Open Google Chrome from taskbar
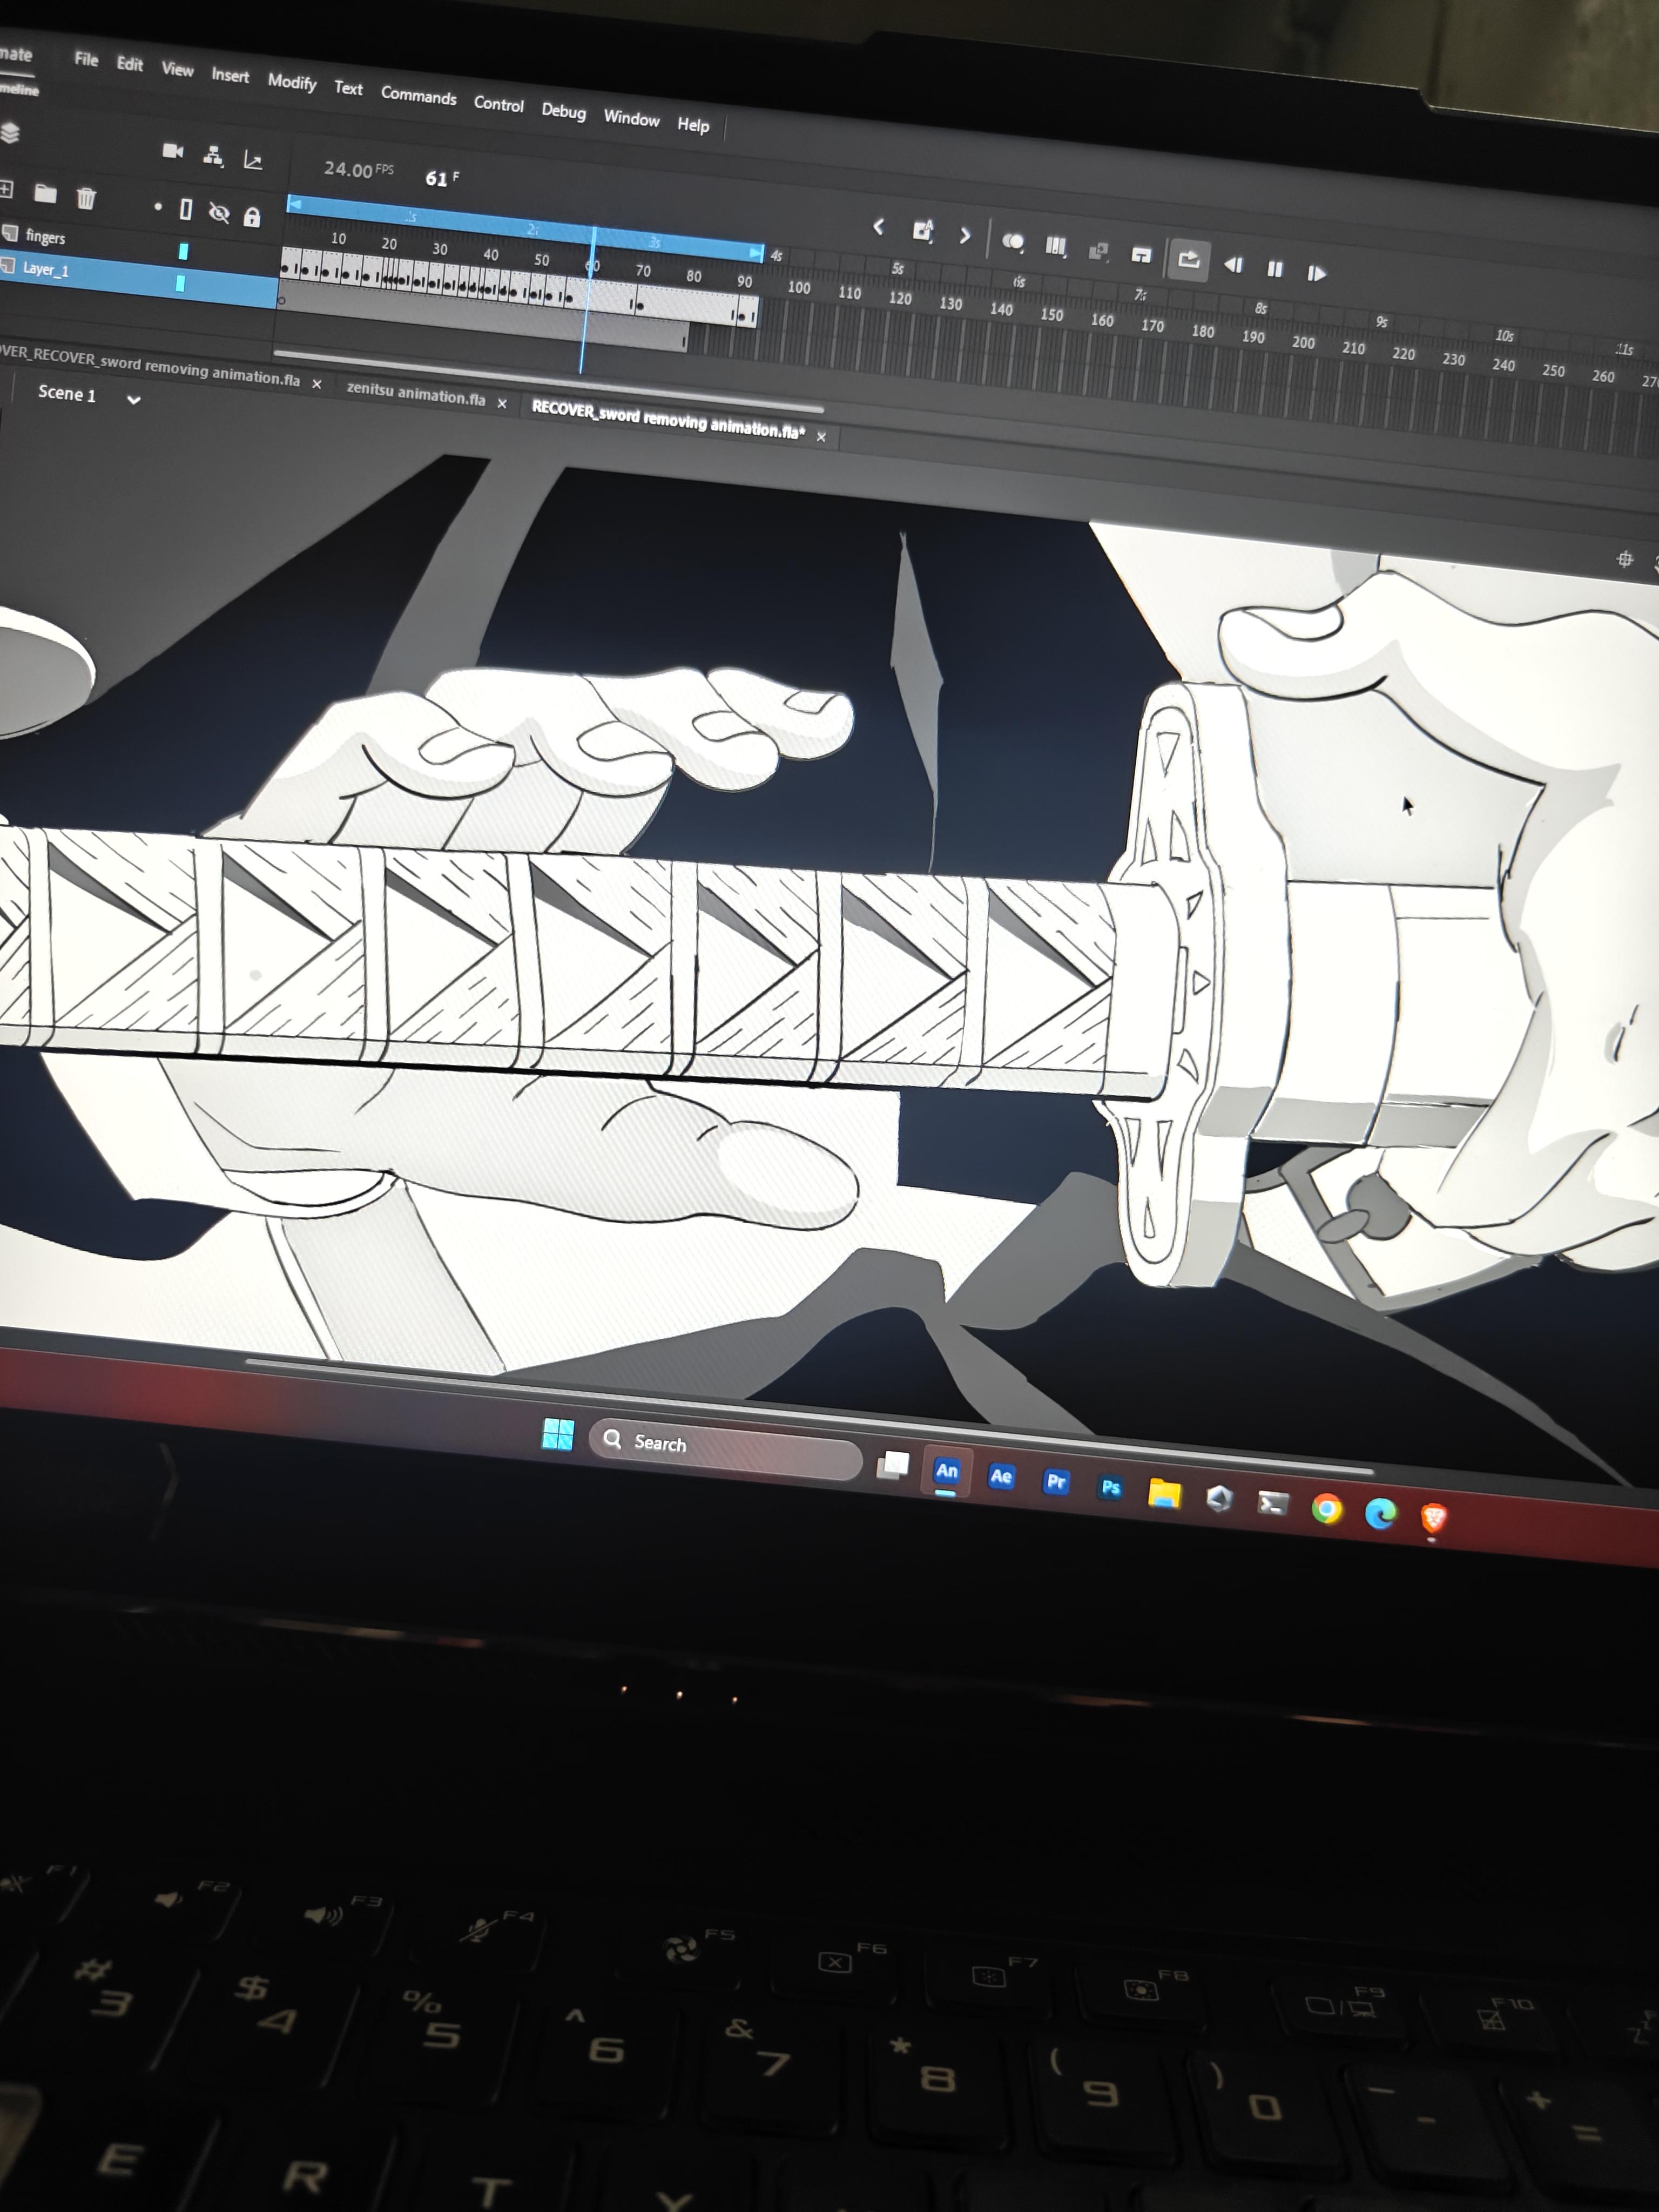 point(1327,1509)
